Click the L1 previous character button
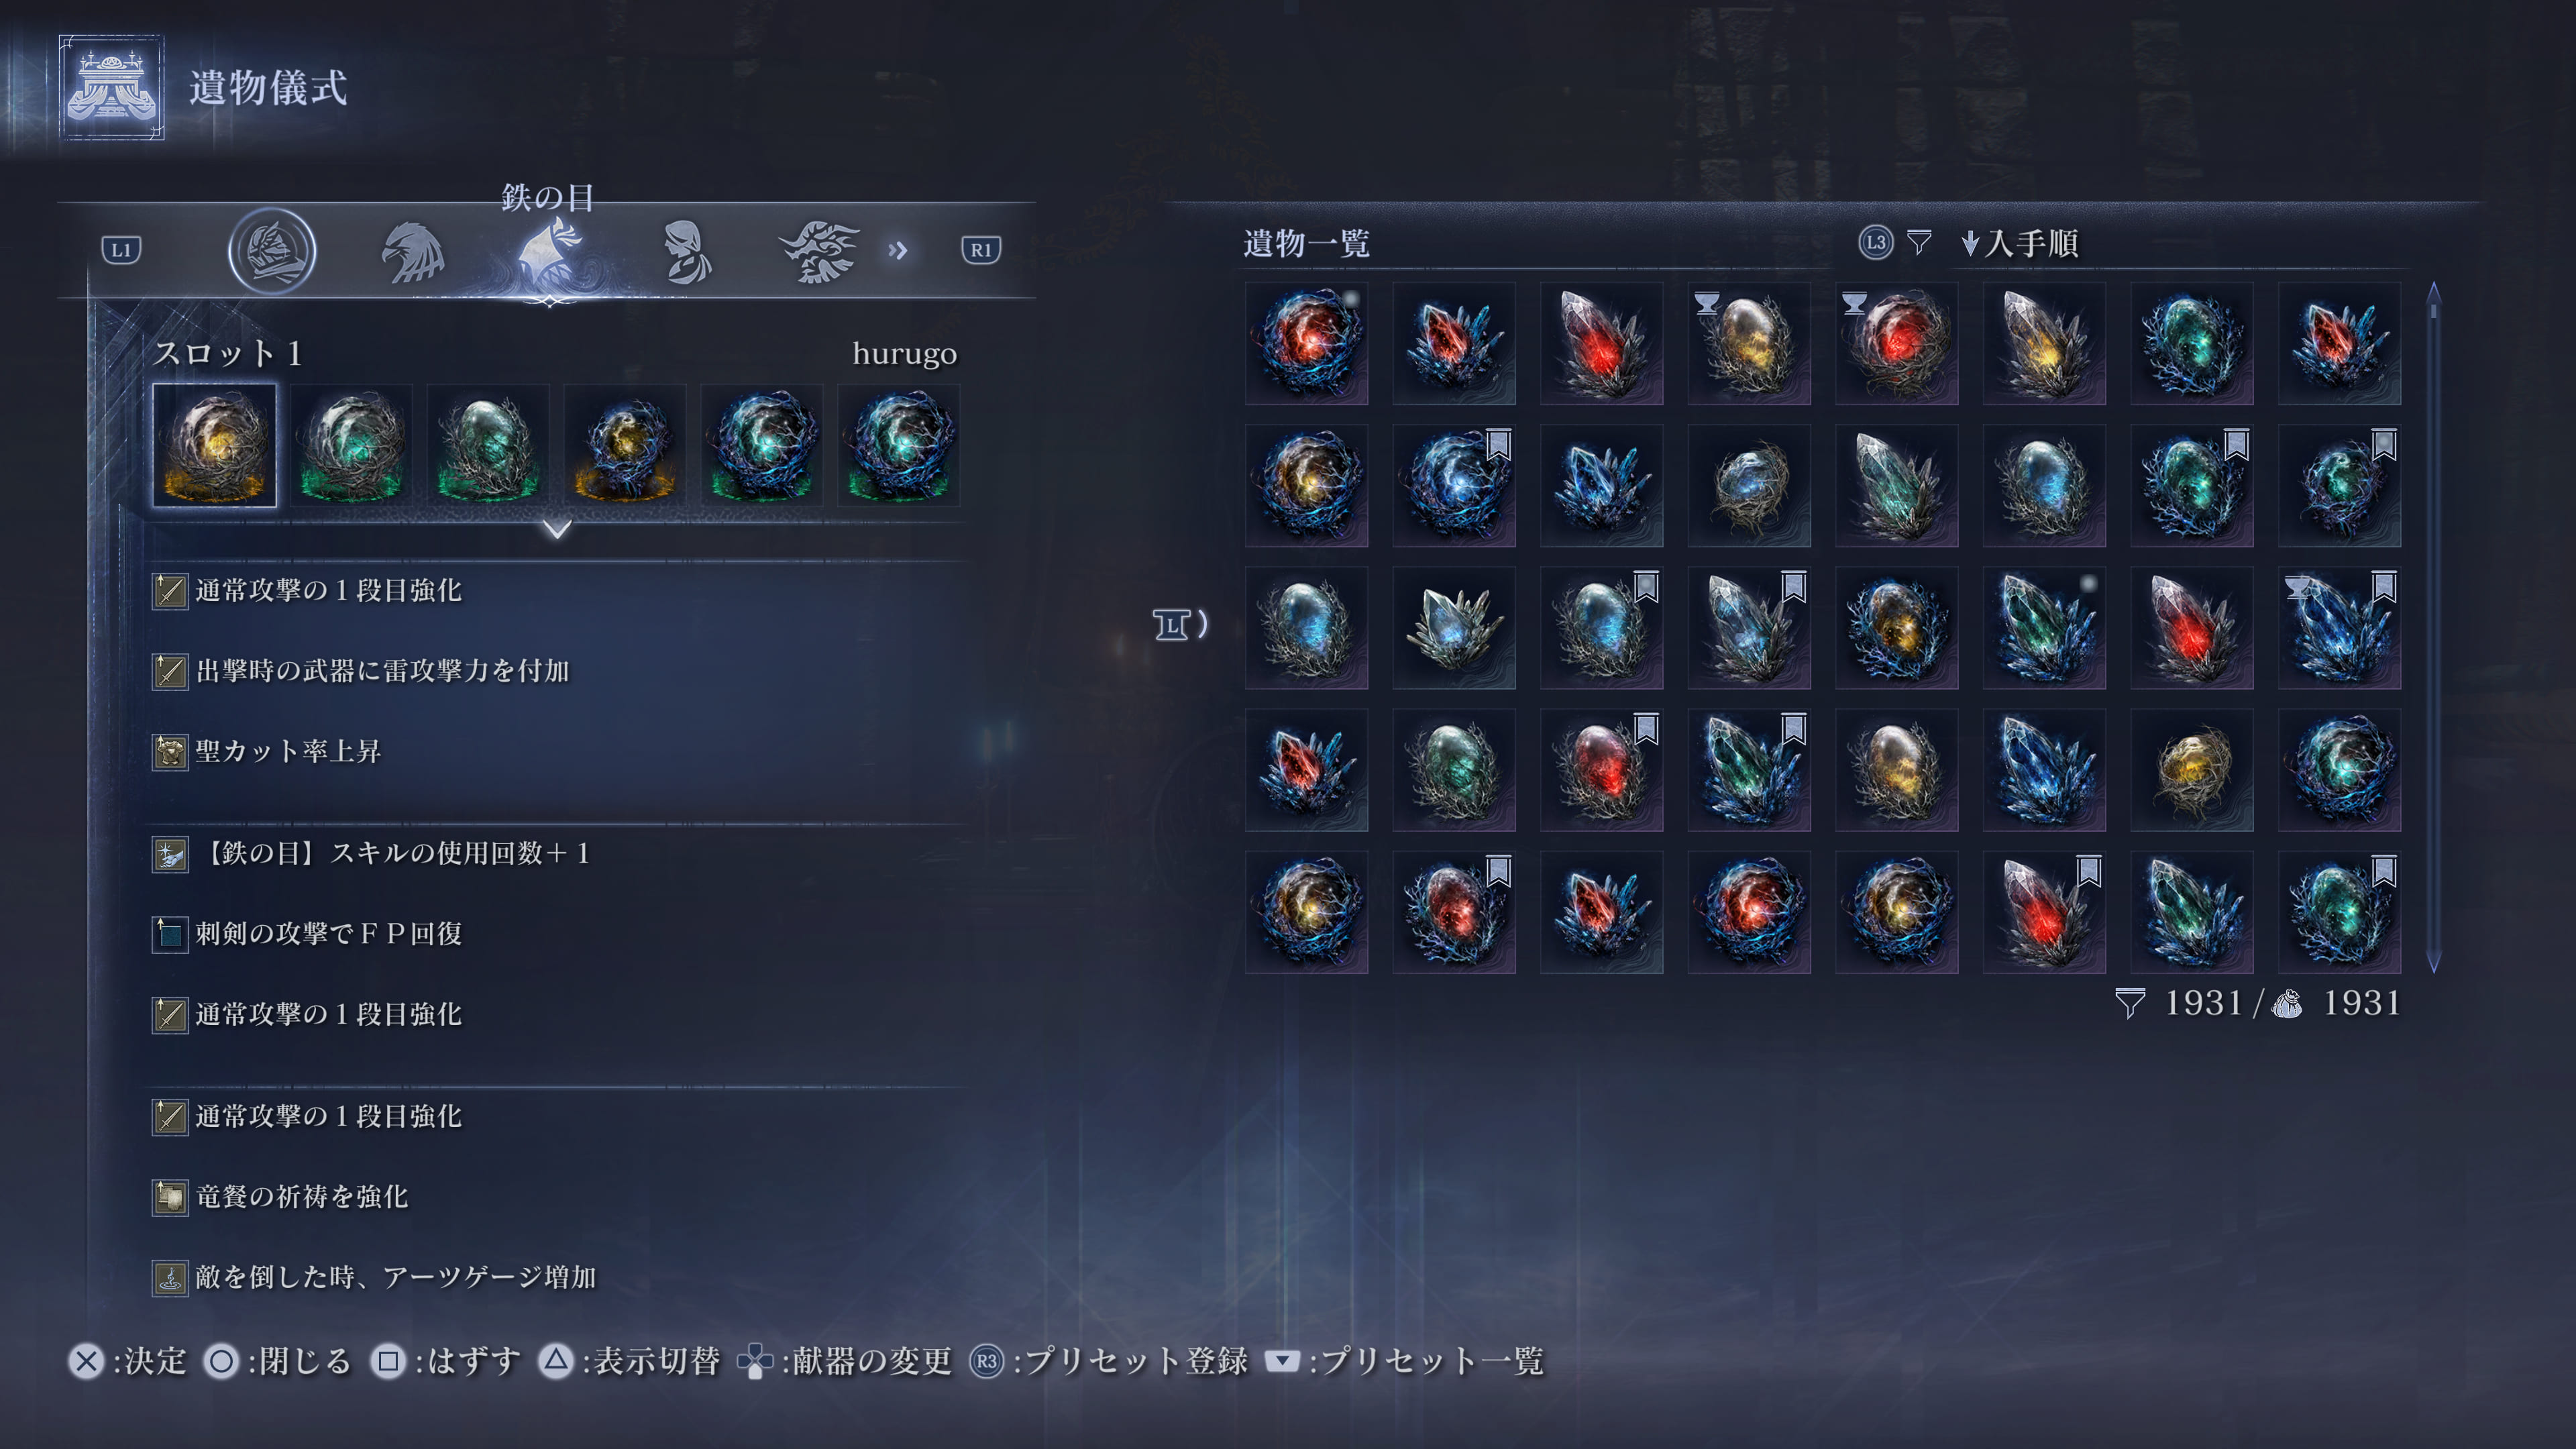 click(121, 249)
